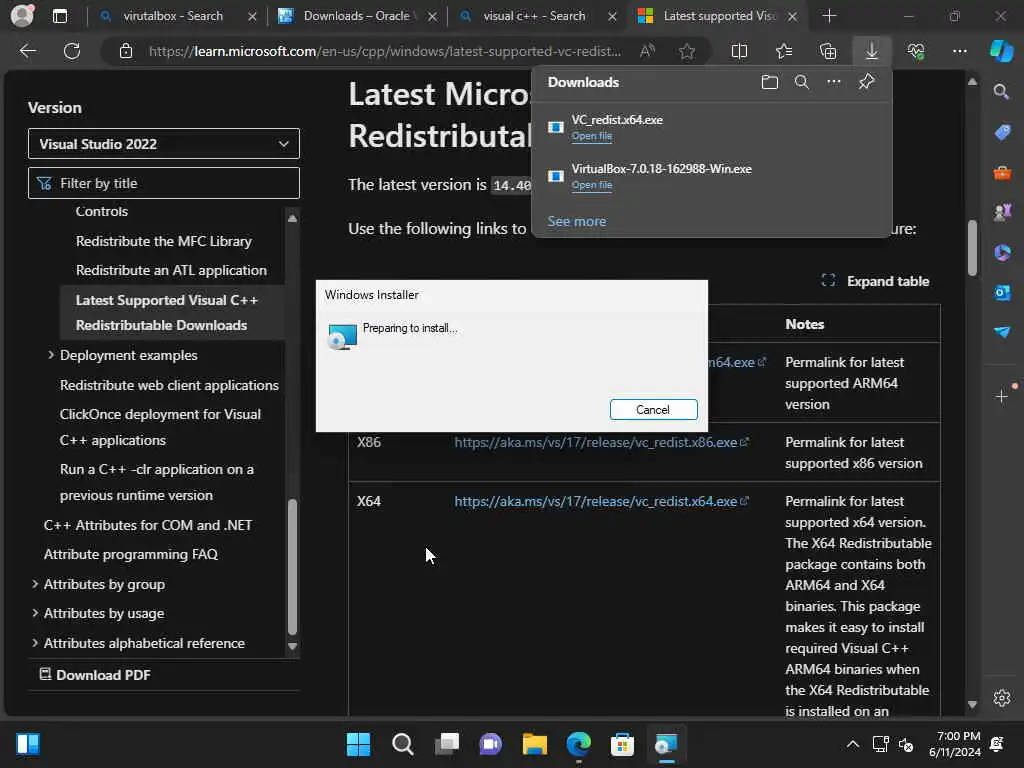Click the Read aloud icon in address bar

pos(647,51)
